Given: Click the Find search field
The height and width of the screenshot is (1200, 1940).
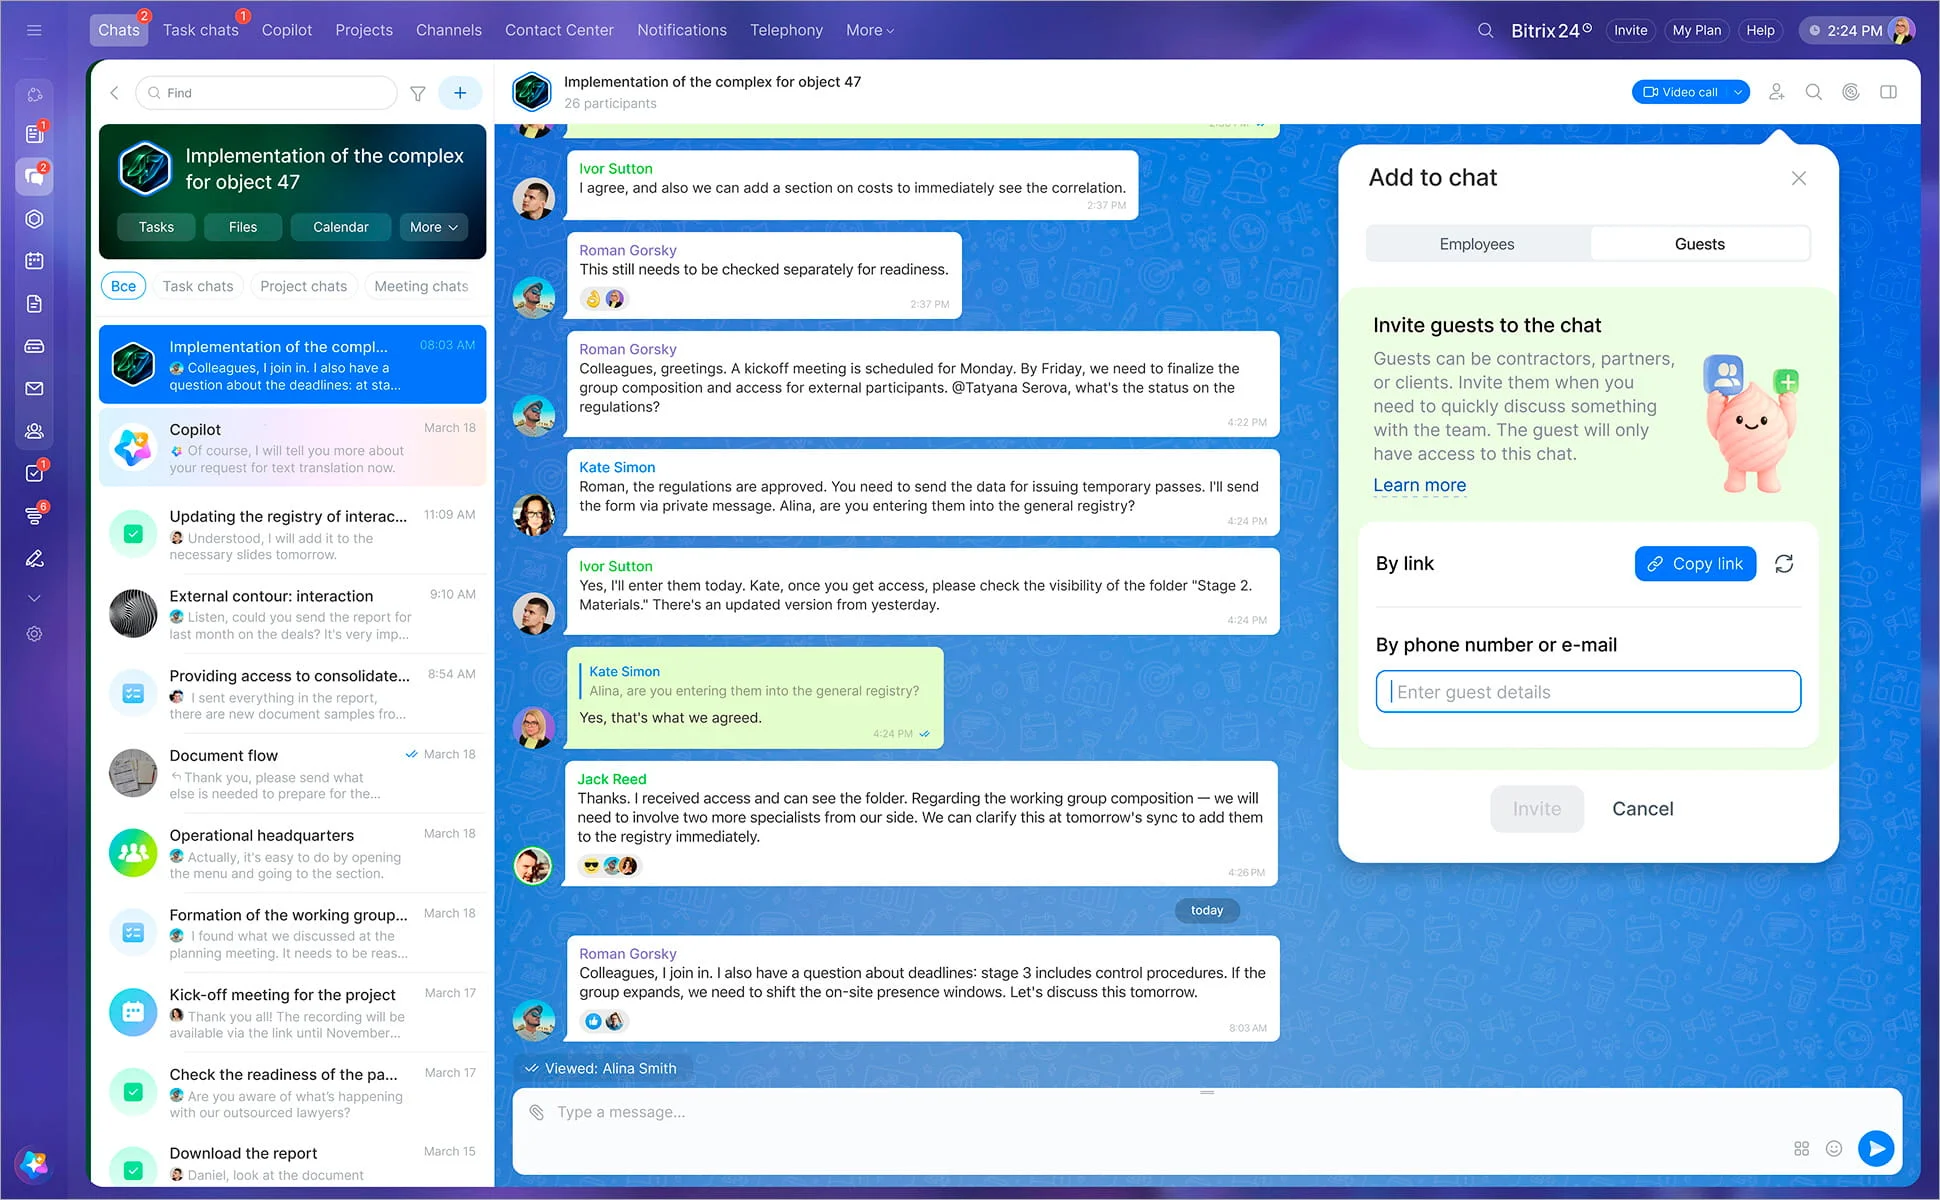Looking at the screenshot, I should click(266, 93).
